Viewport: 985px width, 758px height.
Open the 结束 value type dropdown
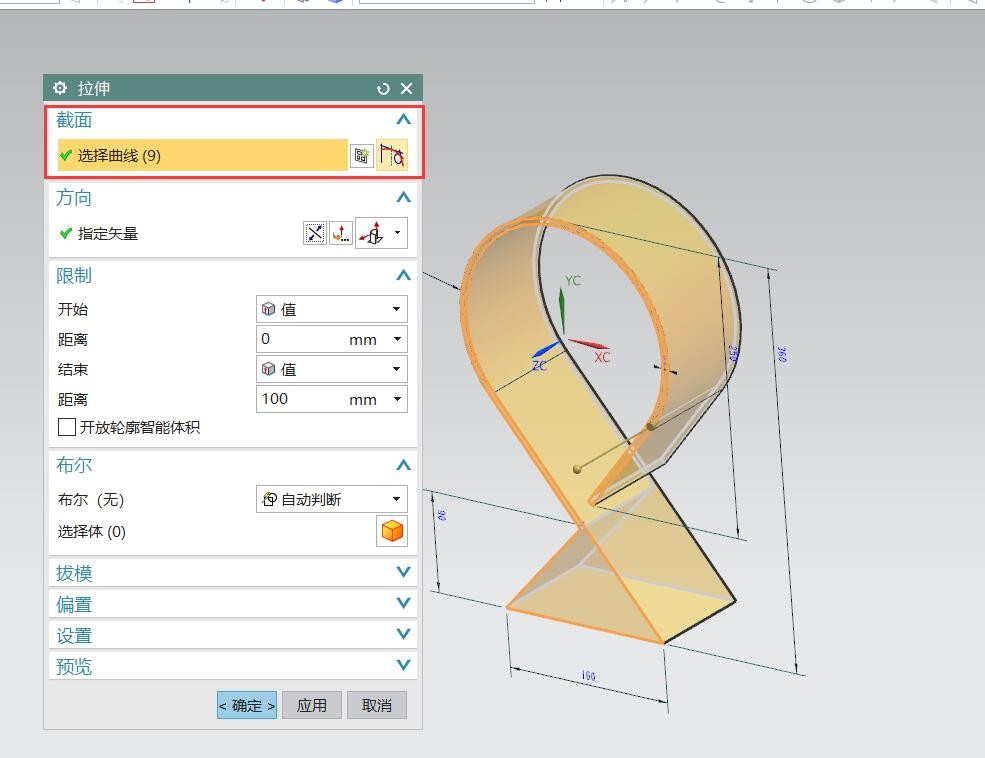click(x=332, y=369)
